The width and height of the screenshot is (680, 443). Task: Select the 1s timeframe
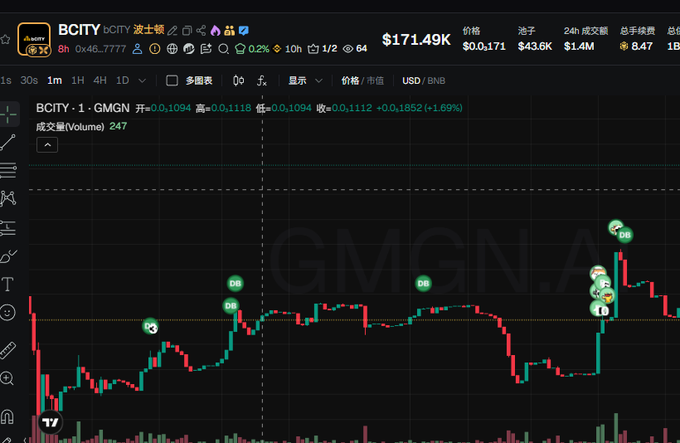(6, 81)
